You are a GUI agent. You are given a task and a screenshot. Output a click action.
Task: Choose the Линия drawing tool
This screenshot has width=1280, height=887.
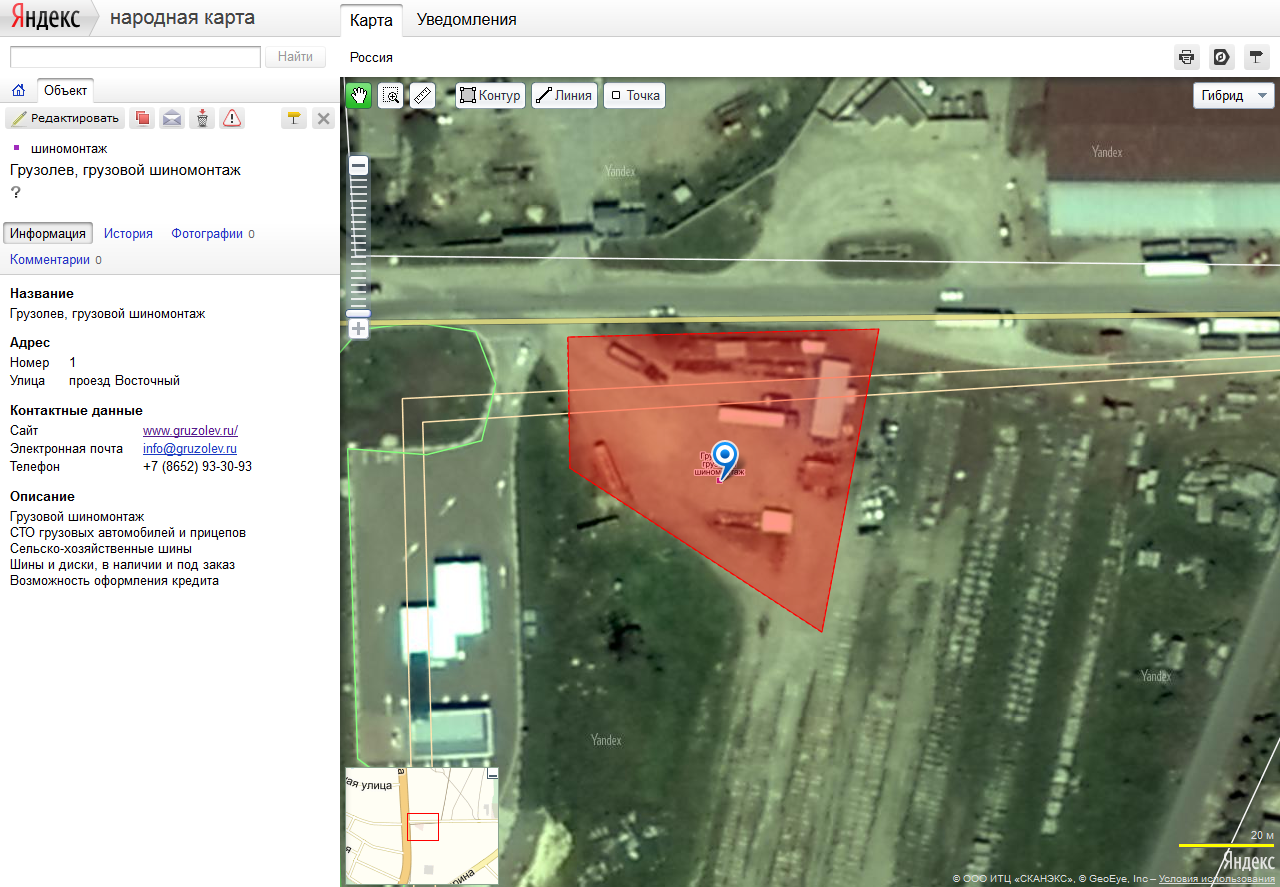click(564, 96)
